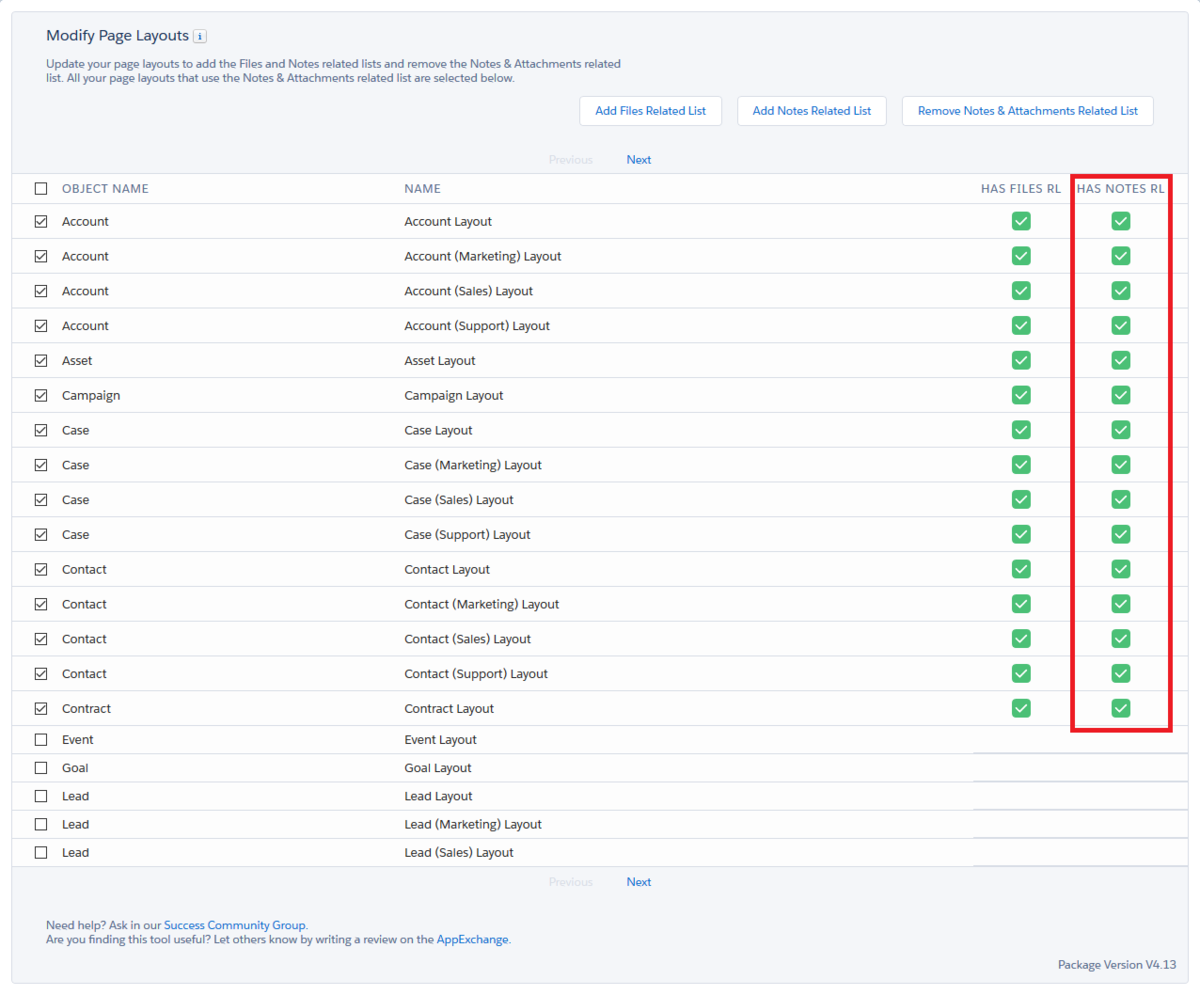Image resolution: width=1200 pixels, height=995 pixels.
Task: Uncheck the Campaign Layout row checkbox
Action: tap(41, 395)
